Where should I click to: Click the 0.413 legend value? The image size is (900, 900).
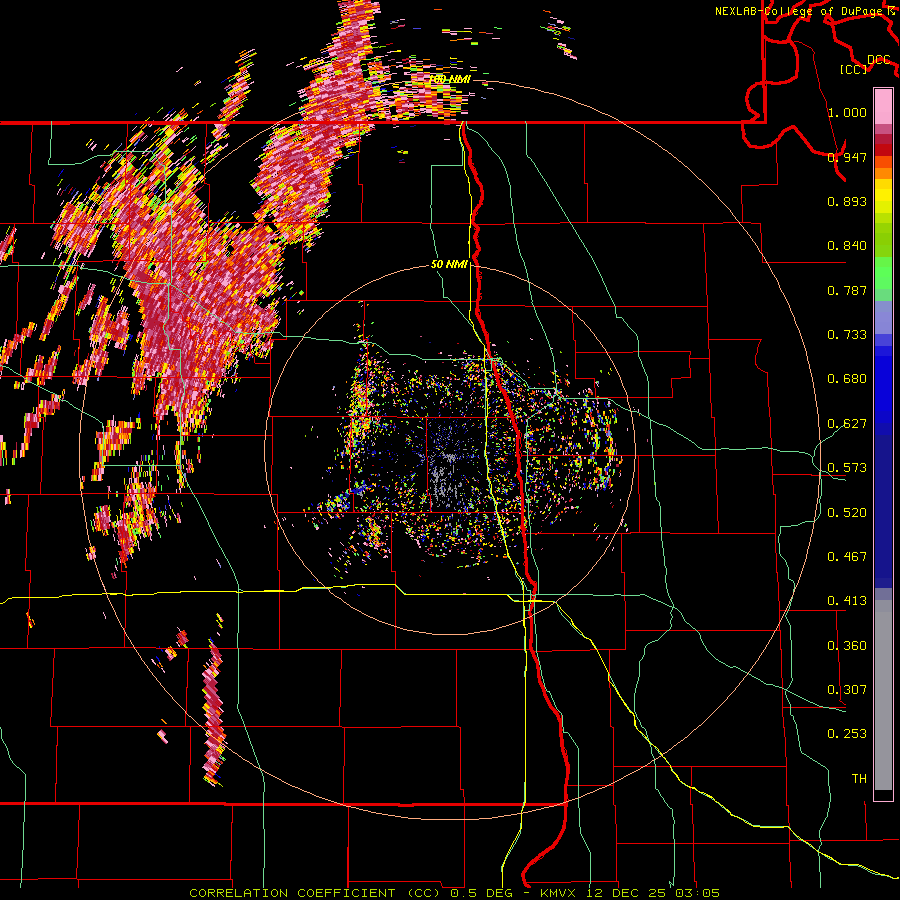(x=847, y=600)
